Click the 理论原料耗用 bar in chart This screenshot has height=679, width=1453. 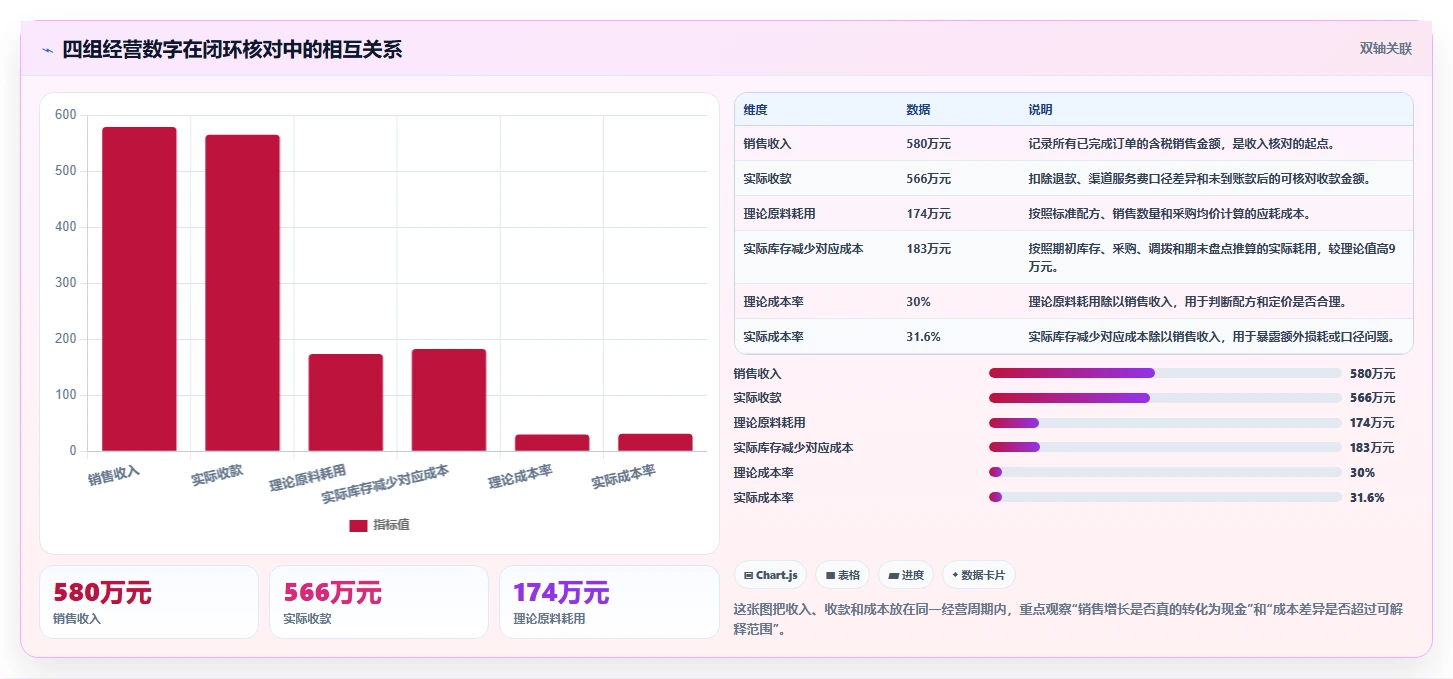[x=345, y=402]
